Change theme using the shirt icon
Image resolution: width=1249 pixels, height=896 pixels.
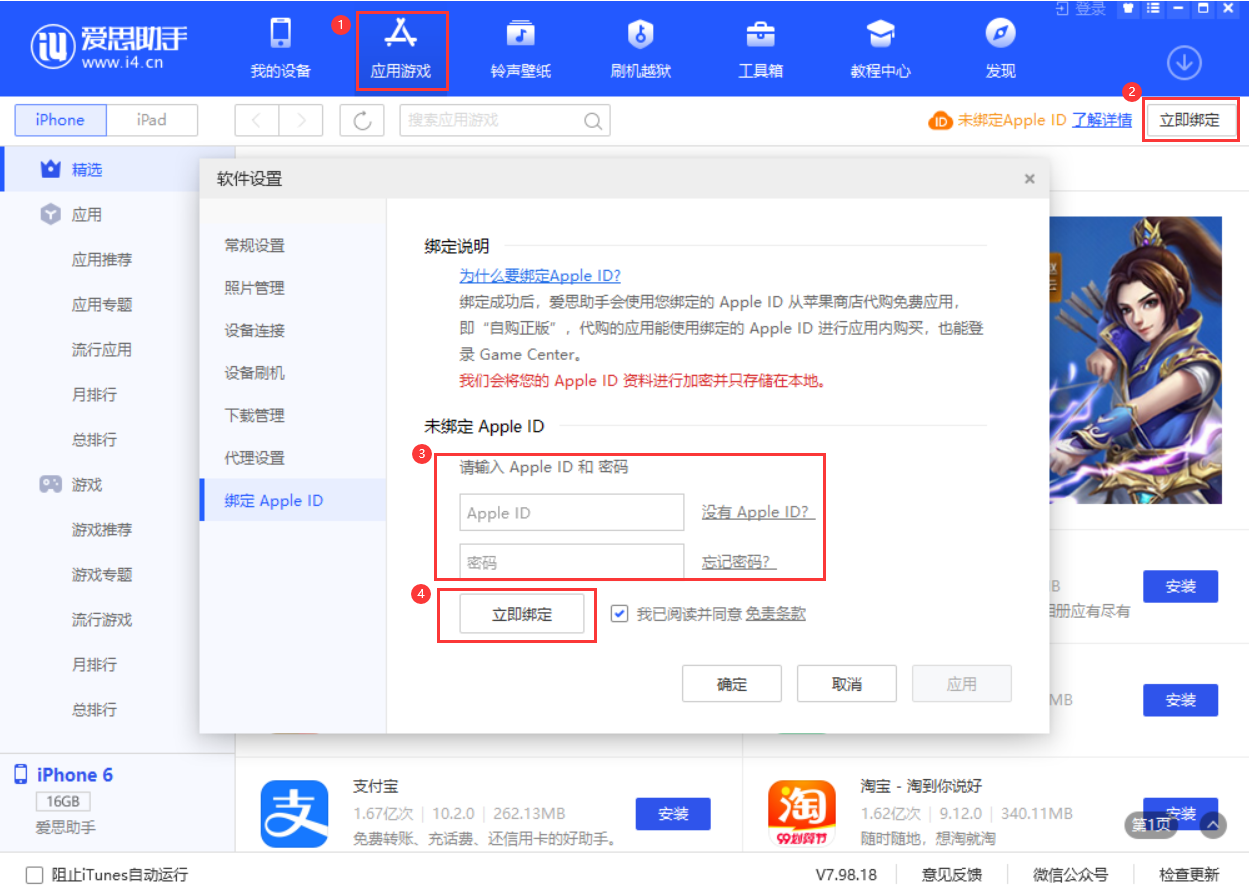[x=1127, y=9]
